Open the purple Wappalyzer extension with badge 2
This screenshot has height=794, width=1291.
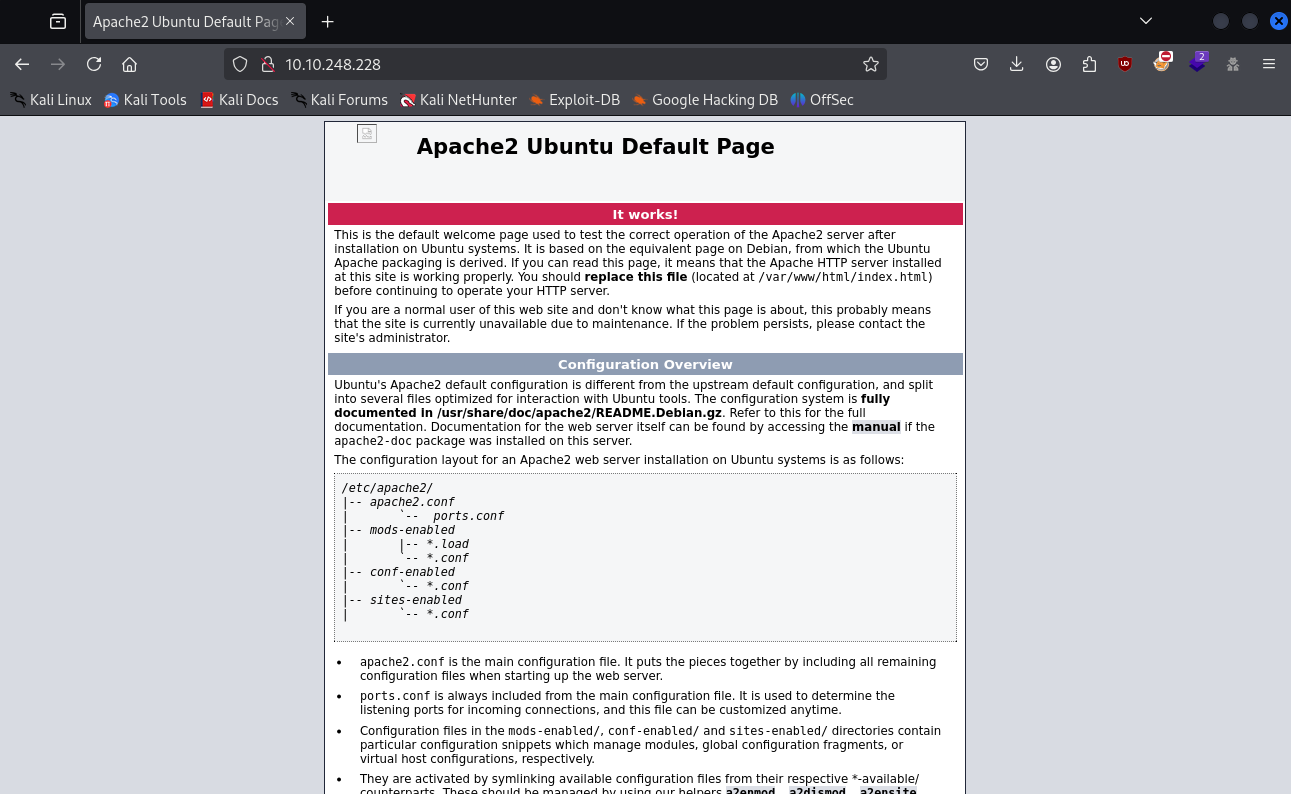tap(1198, 62)
